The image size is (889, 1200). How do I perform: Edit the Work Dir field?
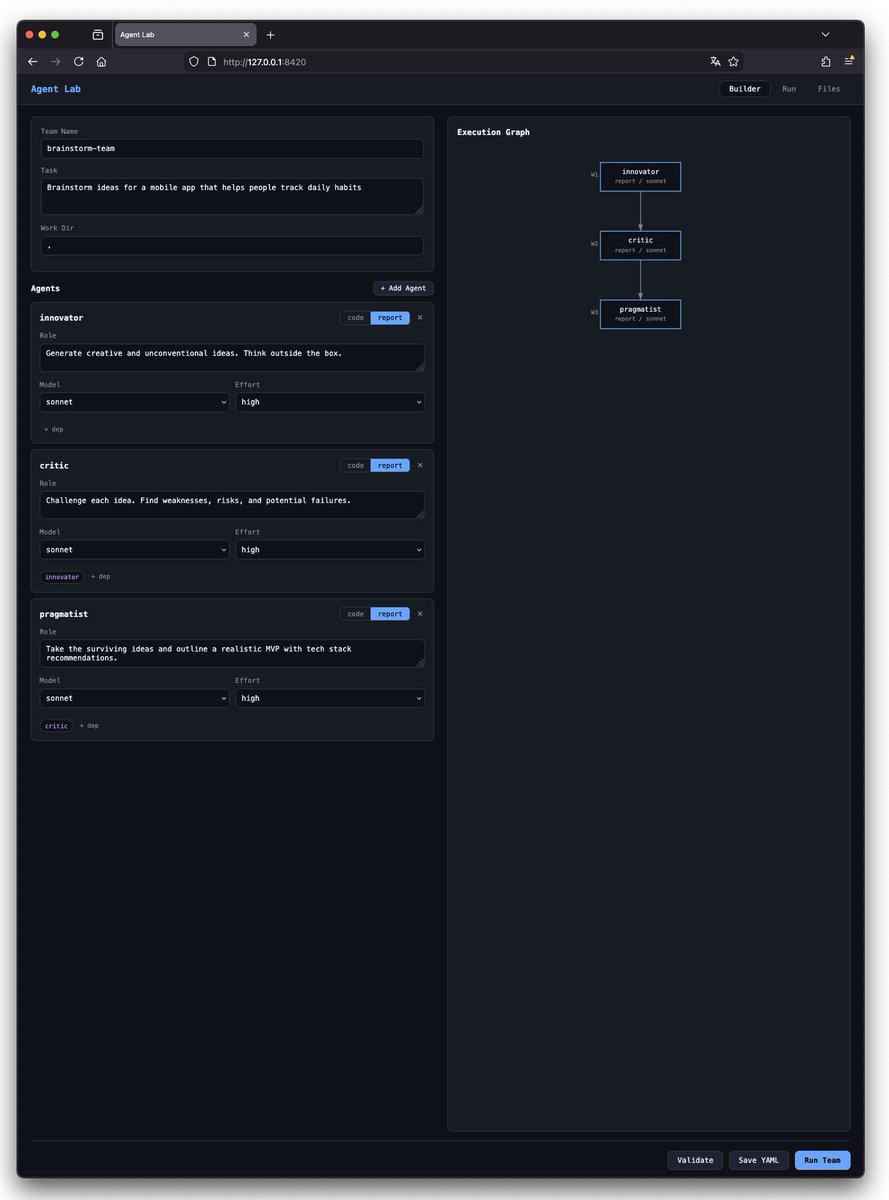click(232, 245)
